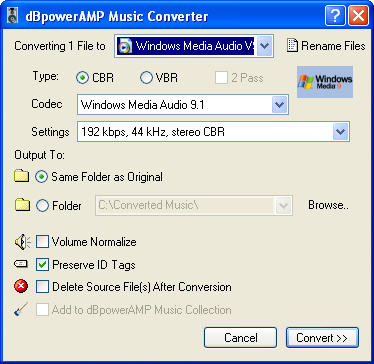
Task: Click the title bar help question mark button
Action: (x=335, y=16)
